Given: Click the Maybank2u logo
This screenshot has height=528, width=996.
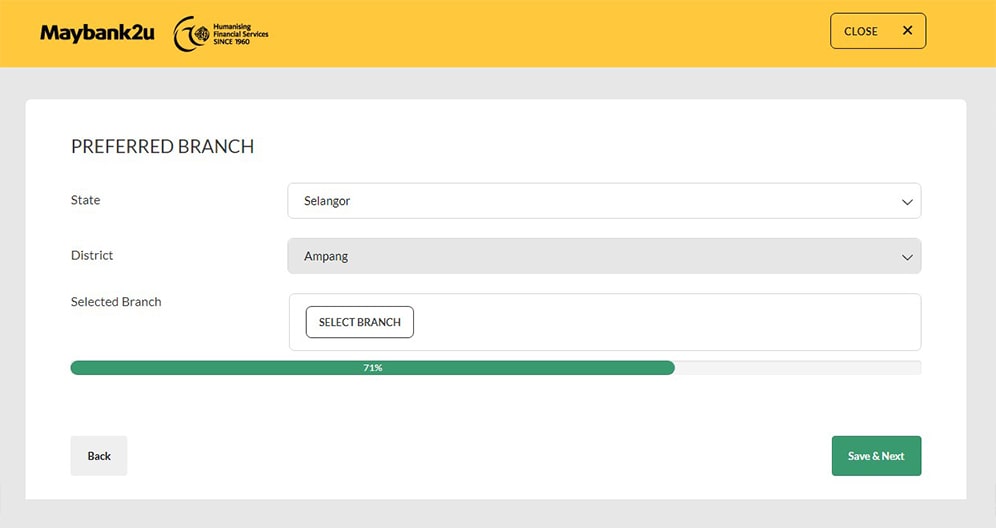Looking at the screenshot, I should [97, 32].
